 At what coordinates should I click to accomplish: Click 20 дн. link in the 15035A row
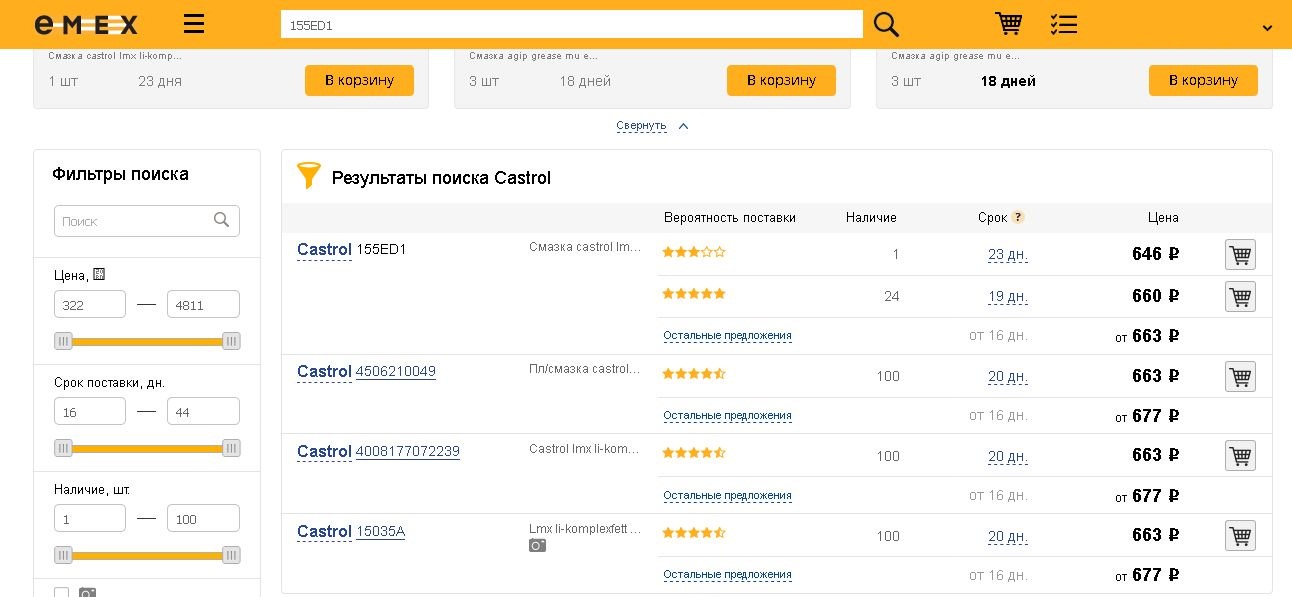pyautogui.click(x=1008, y=536)
